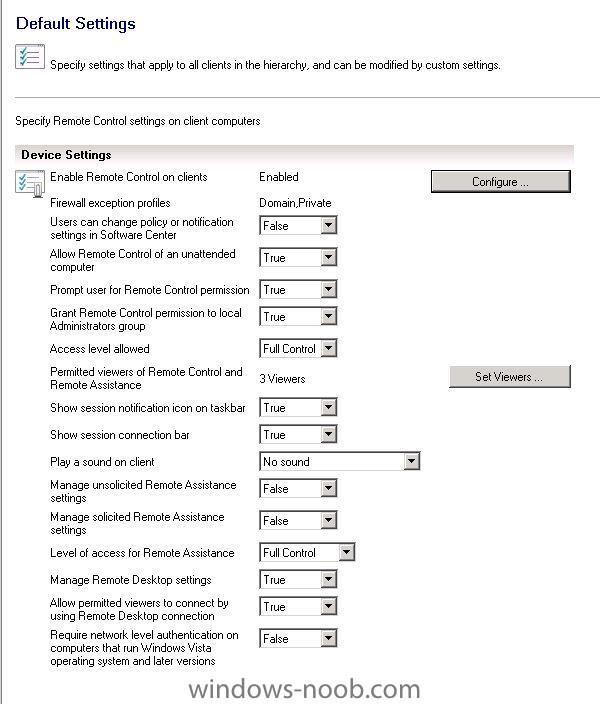Expand 'Manage Remote Desktop settings' dropdown
This screenshot has height=704, width=608.
[x=298, y=580]
